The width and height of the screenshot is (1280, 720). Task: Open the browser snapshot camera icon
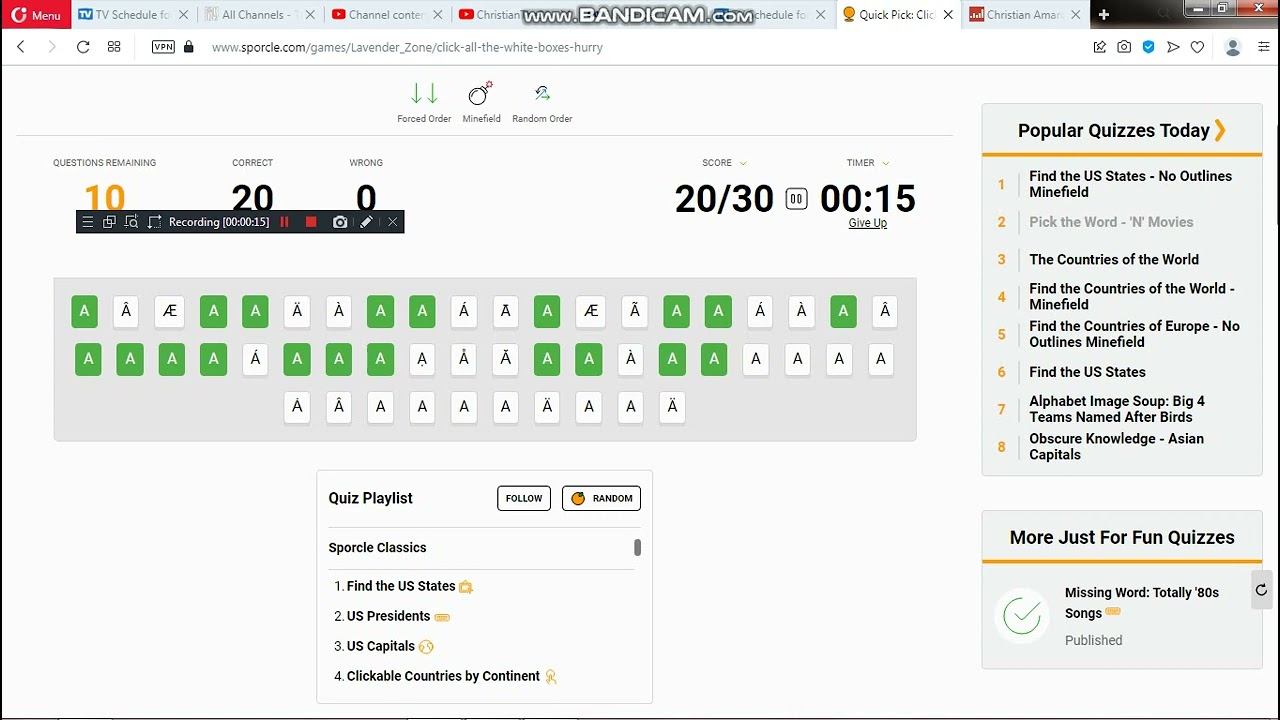pos(1124,47)
